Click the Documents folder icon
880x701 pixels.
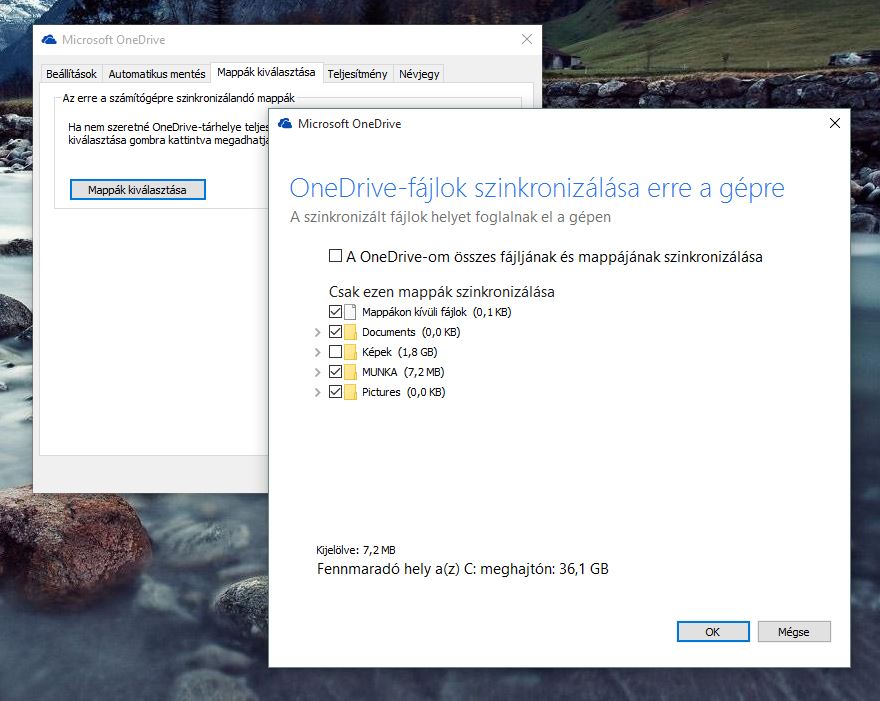(350, 332)
